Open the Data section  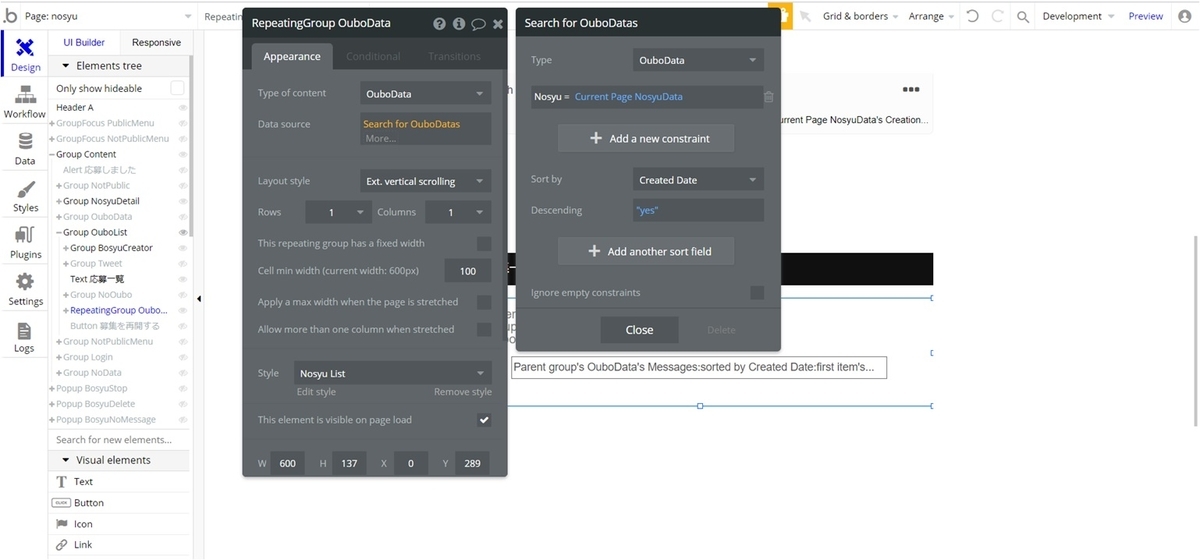tap(25, 149)
